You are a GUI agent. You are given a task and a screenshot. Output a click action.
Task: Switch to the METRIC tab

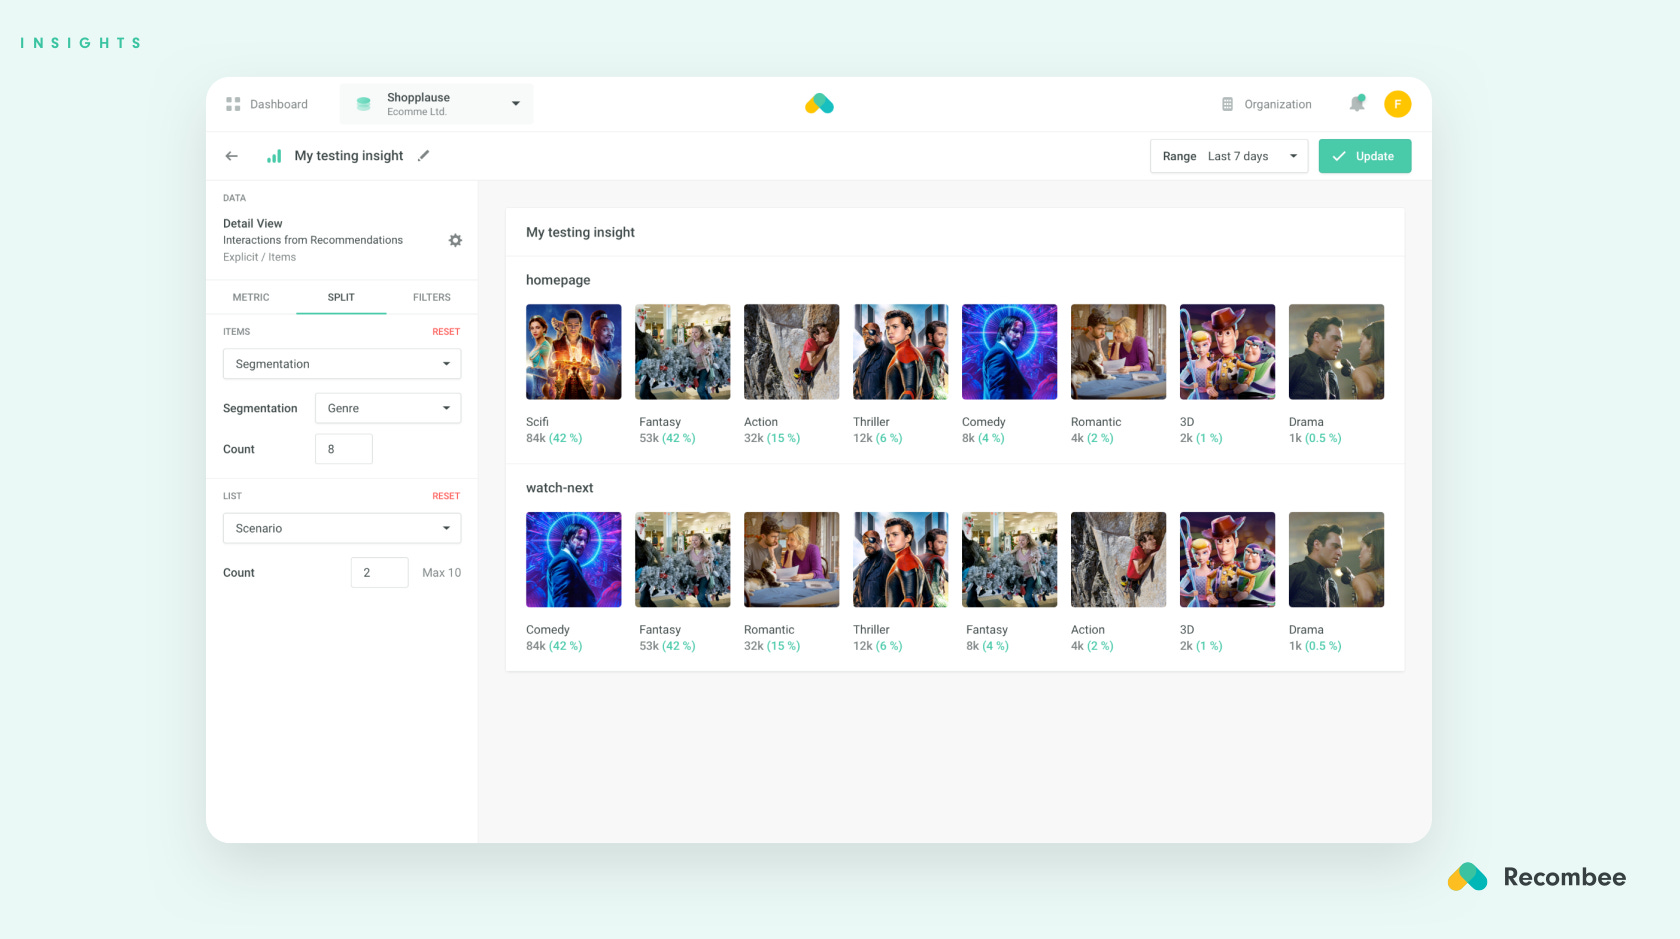[x=251, y=297]
